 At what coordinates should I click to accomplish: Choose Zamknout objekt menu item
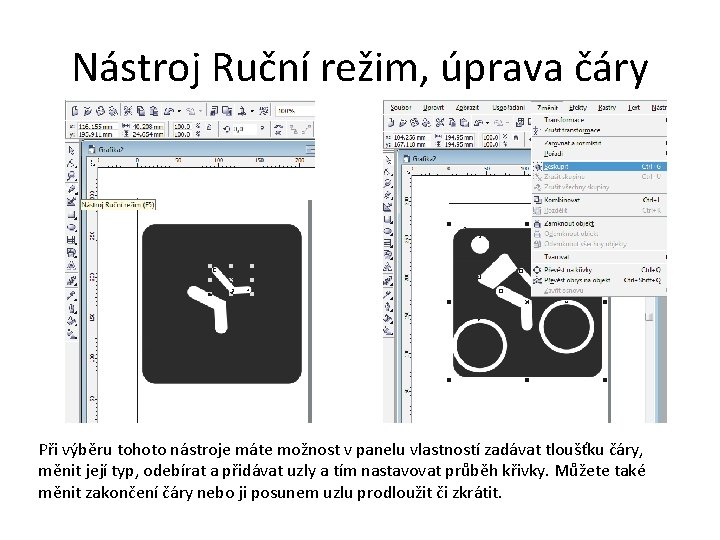[x=599, y=224]
